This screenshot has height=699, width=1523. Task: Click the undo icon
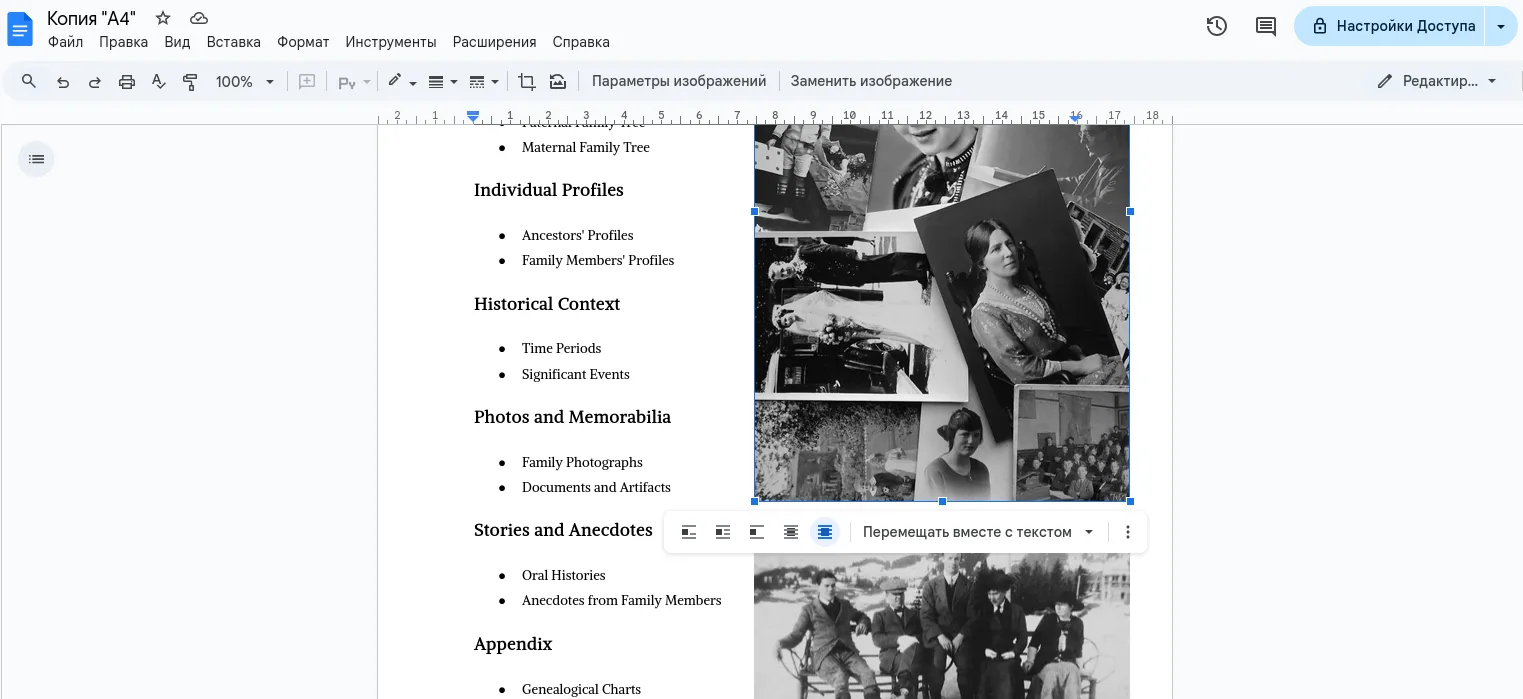tap(62, 81)
